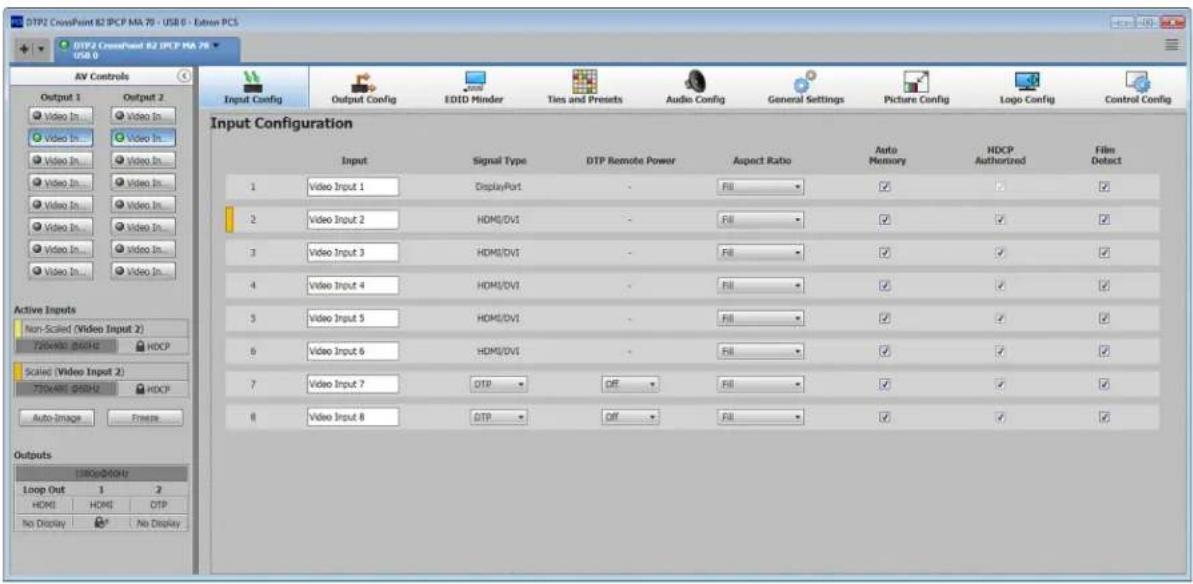This screenshot has width=1193, height=584.
Task: Toggle Film Detect for Video Input 6
Action: [x=1104, y=352]
